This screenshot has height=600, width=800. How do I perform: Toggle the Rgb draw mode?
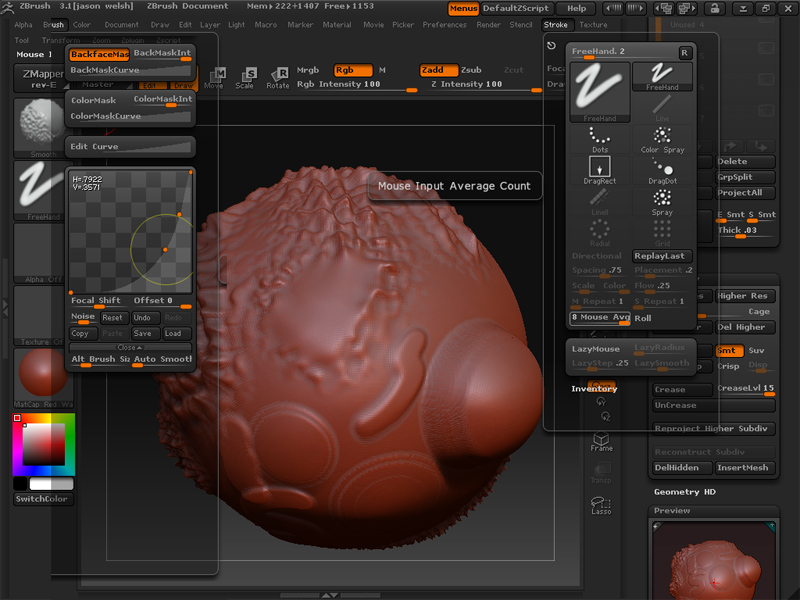[353, 70]
